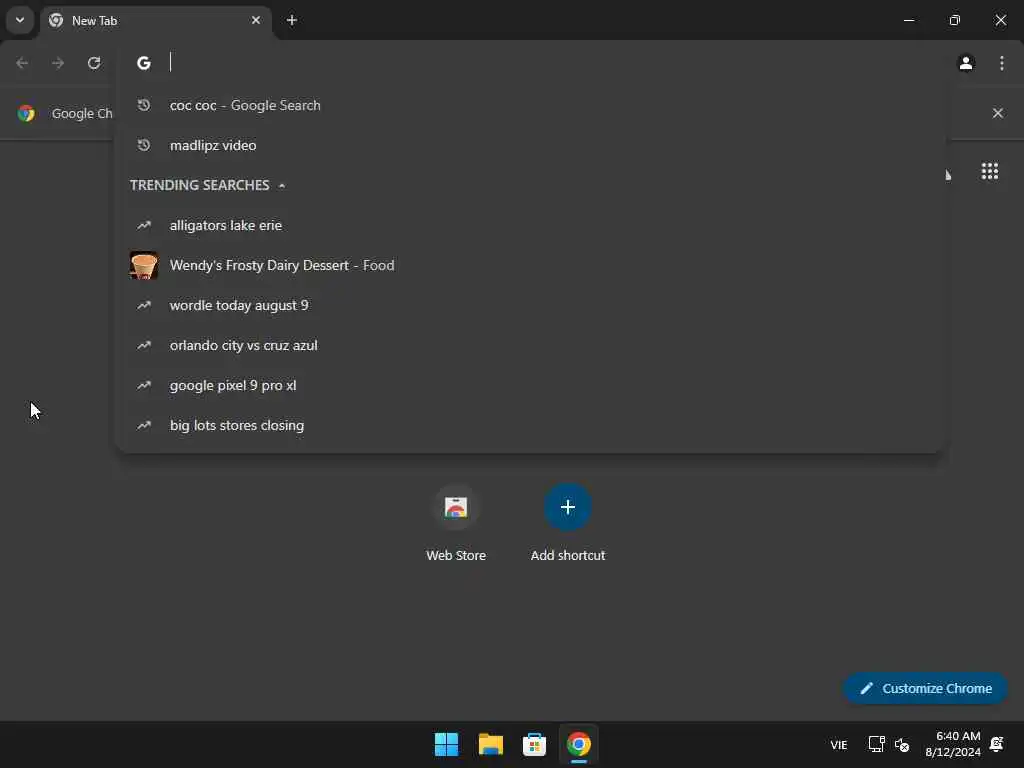Viewport: 1024px width, 768px height.
Task: Choose orlando city vs cruz azul suggestion
Action: pyautogui.click(x=530, y=345)
